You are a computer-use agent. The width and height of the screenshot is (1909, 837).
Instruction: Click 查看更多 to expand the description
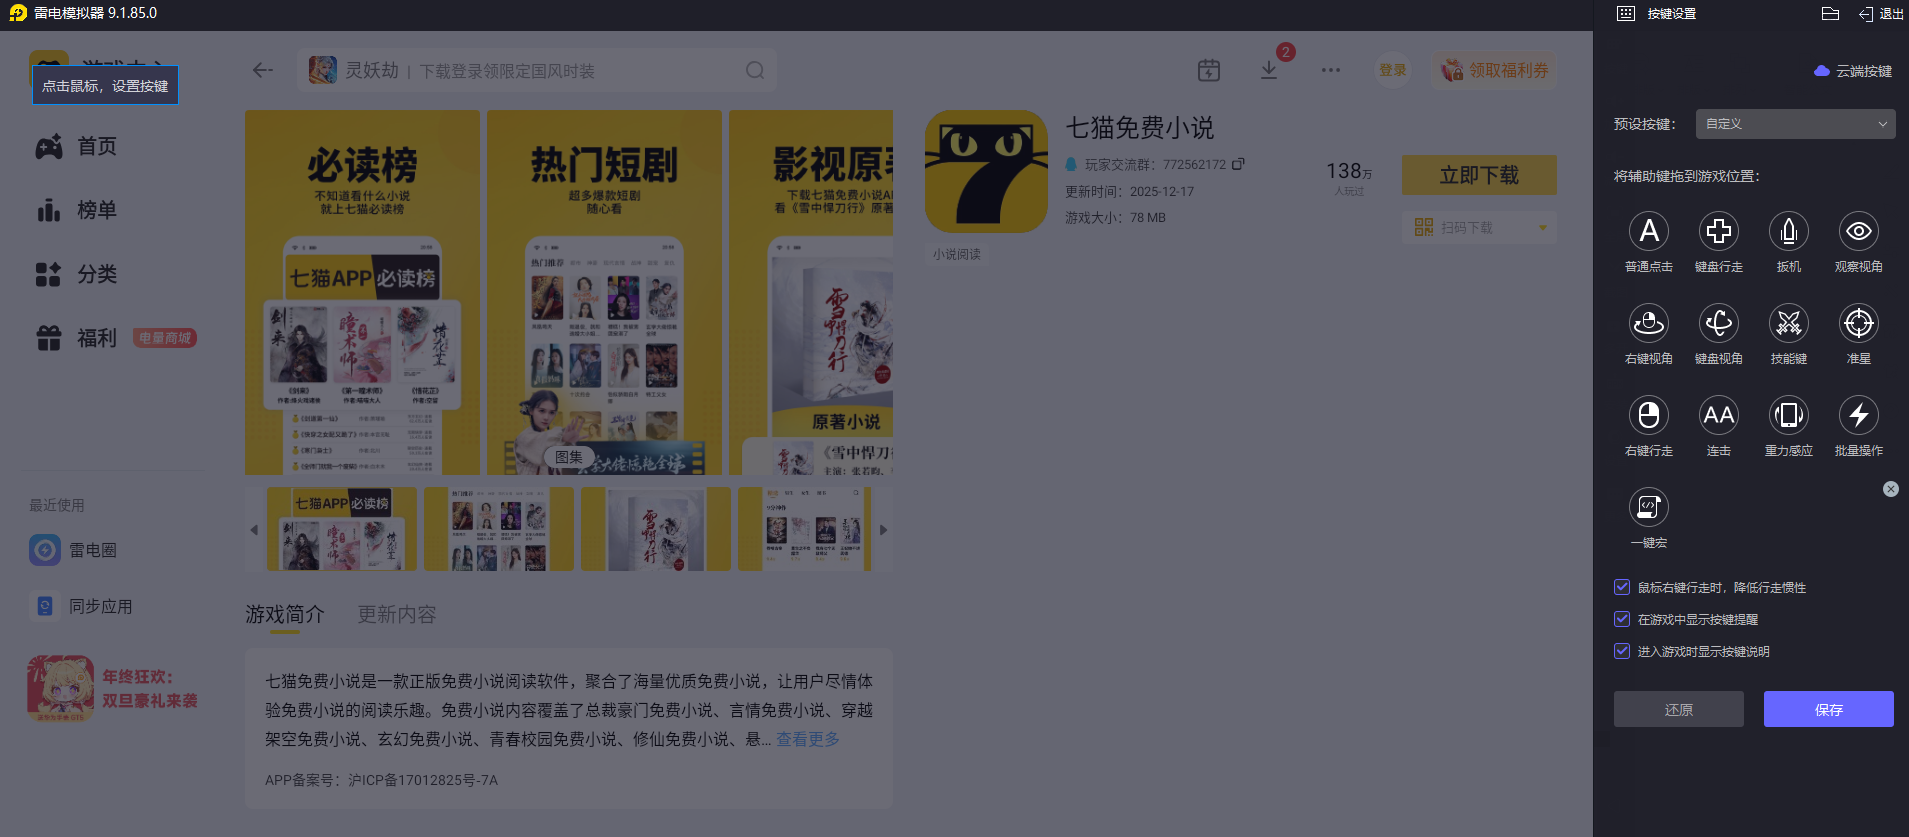point(808,739)
